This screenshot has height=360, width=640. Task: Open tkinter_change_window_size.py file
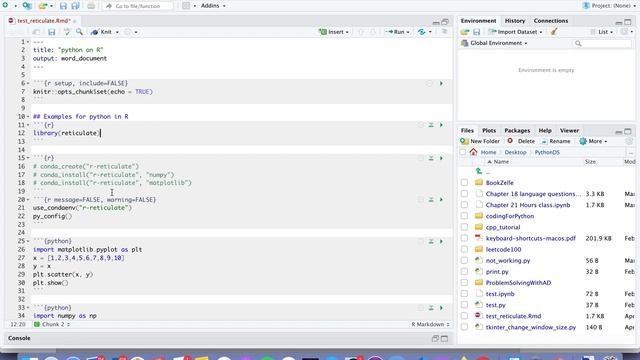pos(531,327)
